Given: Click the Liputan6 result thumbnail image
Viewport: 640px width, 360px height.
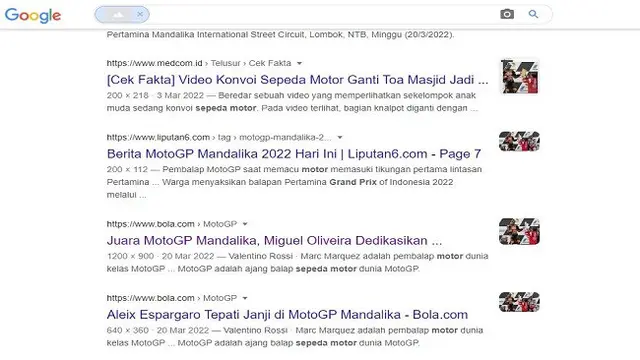Looking at the screenshot, I should tap(519, 141).
